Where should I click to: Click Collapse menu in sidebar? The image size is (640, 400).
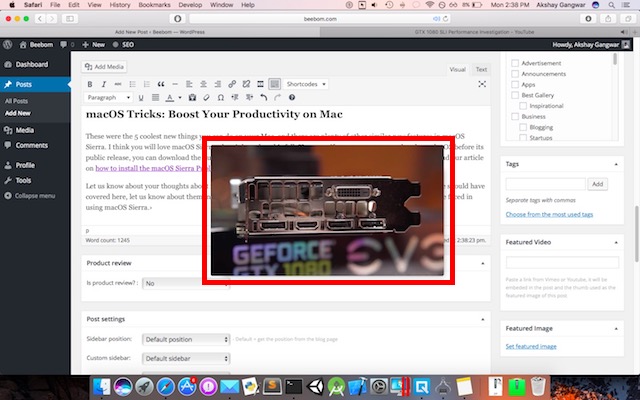30,196
